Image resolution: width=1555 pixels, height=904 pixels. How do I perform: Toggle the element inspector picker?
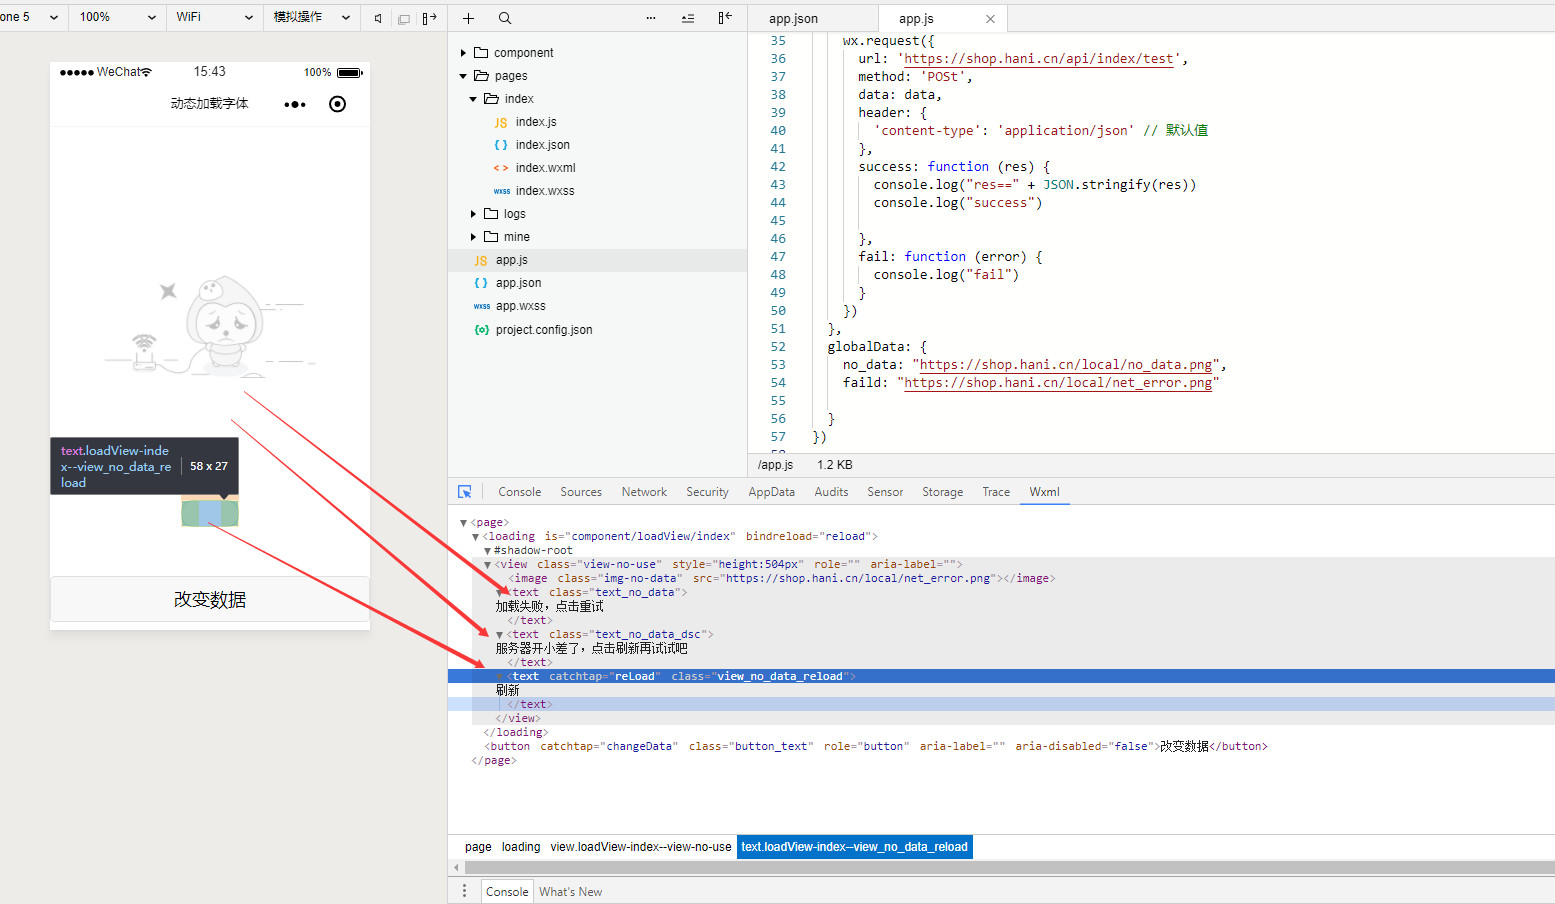465,492
